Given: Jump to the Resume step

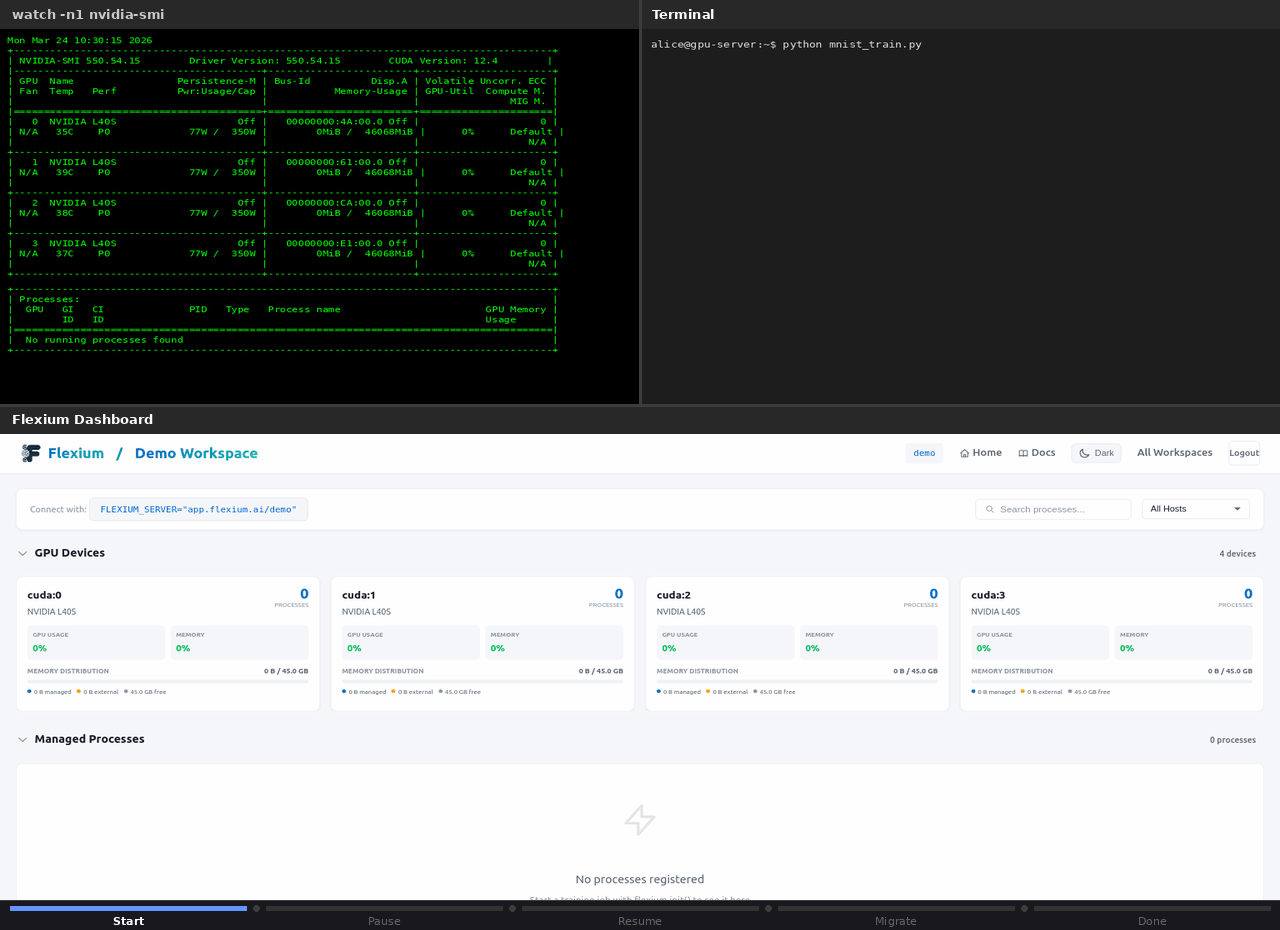Looking at the screenshot, I should [640, 921].
